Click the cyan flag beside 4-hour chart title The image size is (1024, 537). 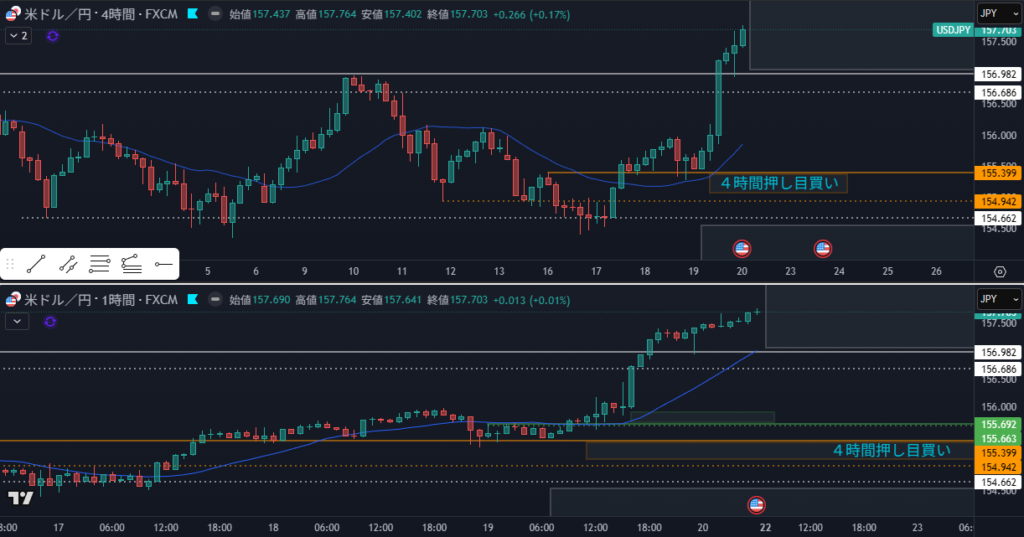[x=191, y=13]
